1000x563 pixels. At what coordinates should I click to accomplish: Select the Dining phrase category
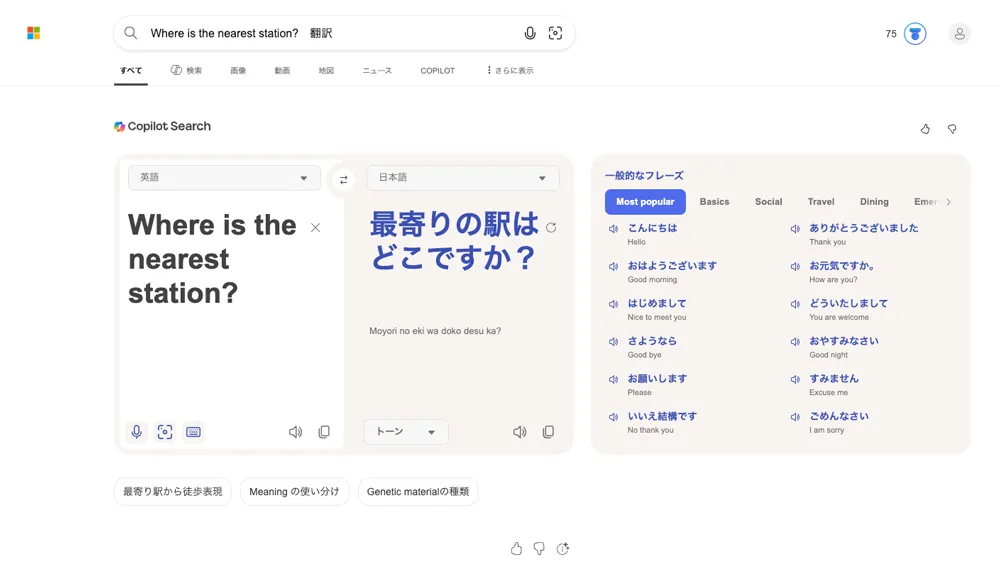[874, 201]
